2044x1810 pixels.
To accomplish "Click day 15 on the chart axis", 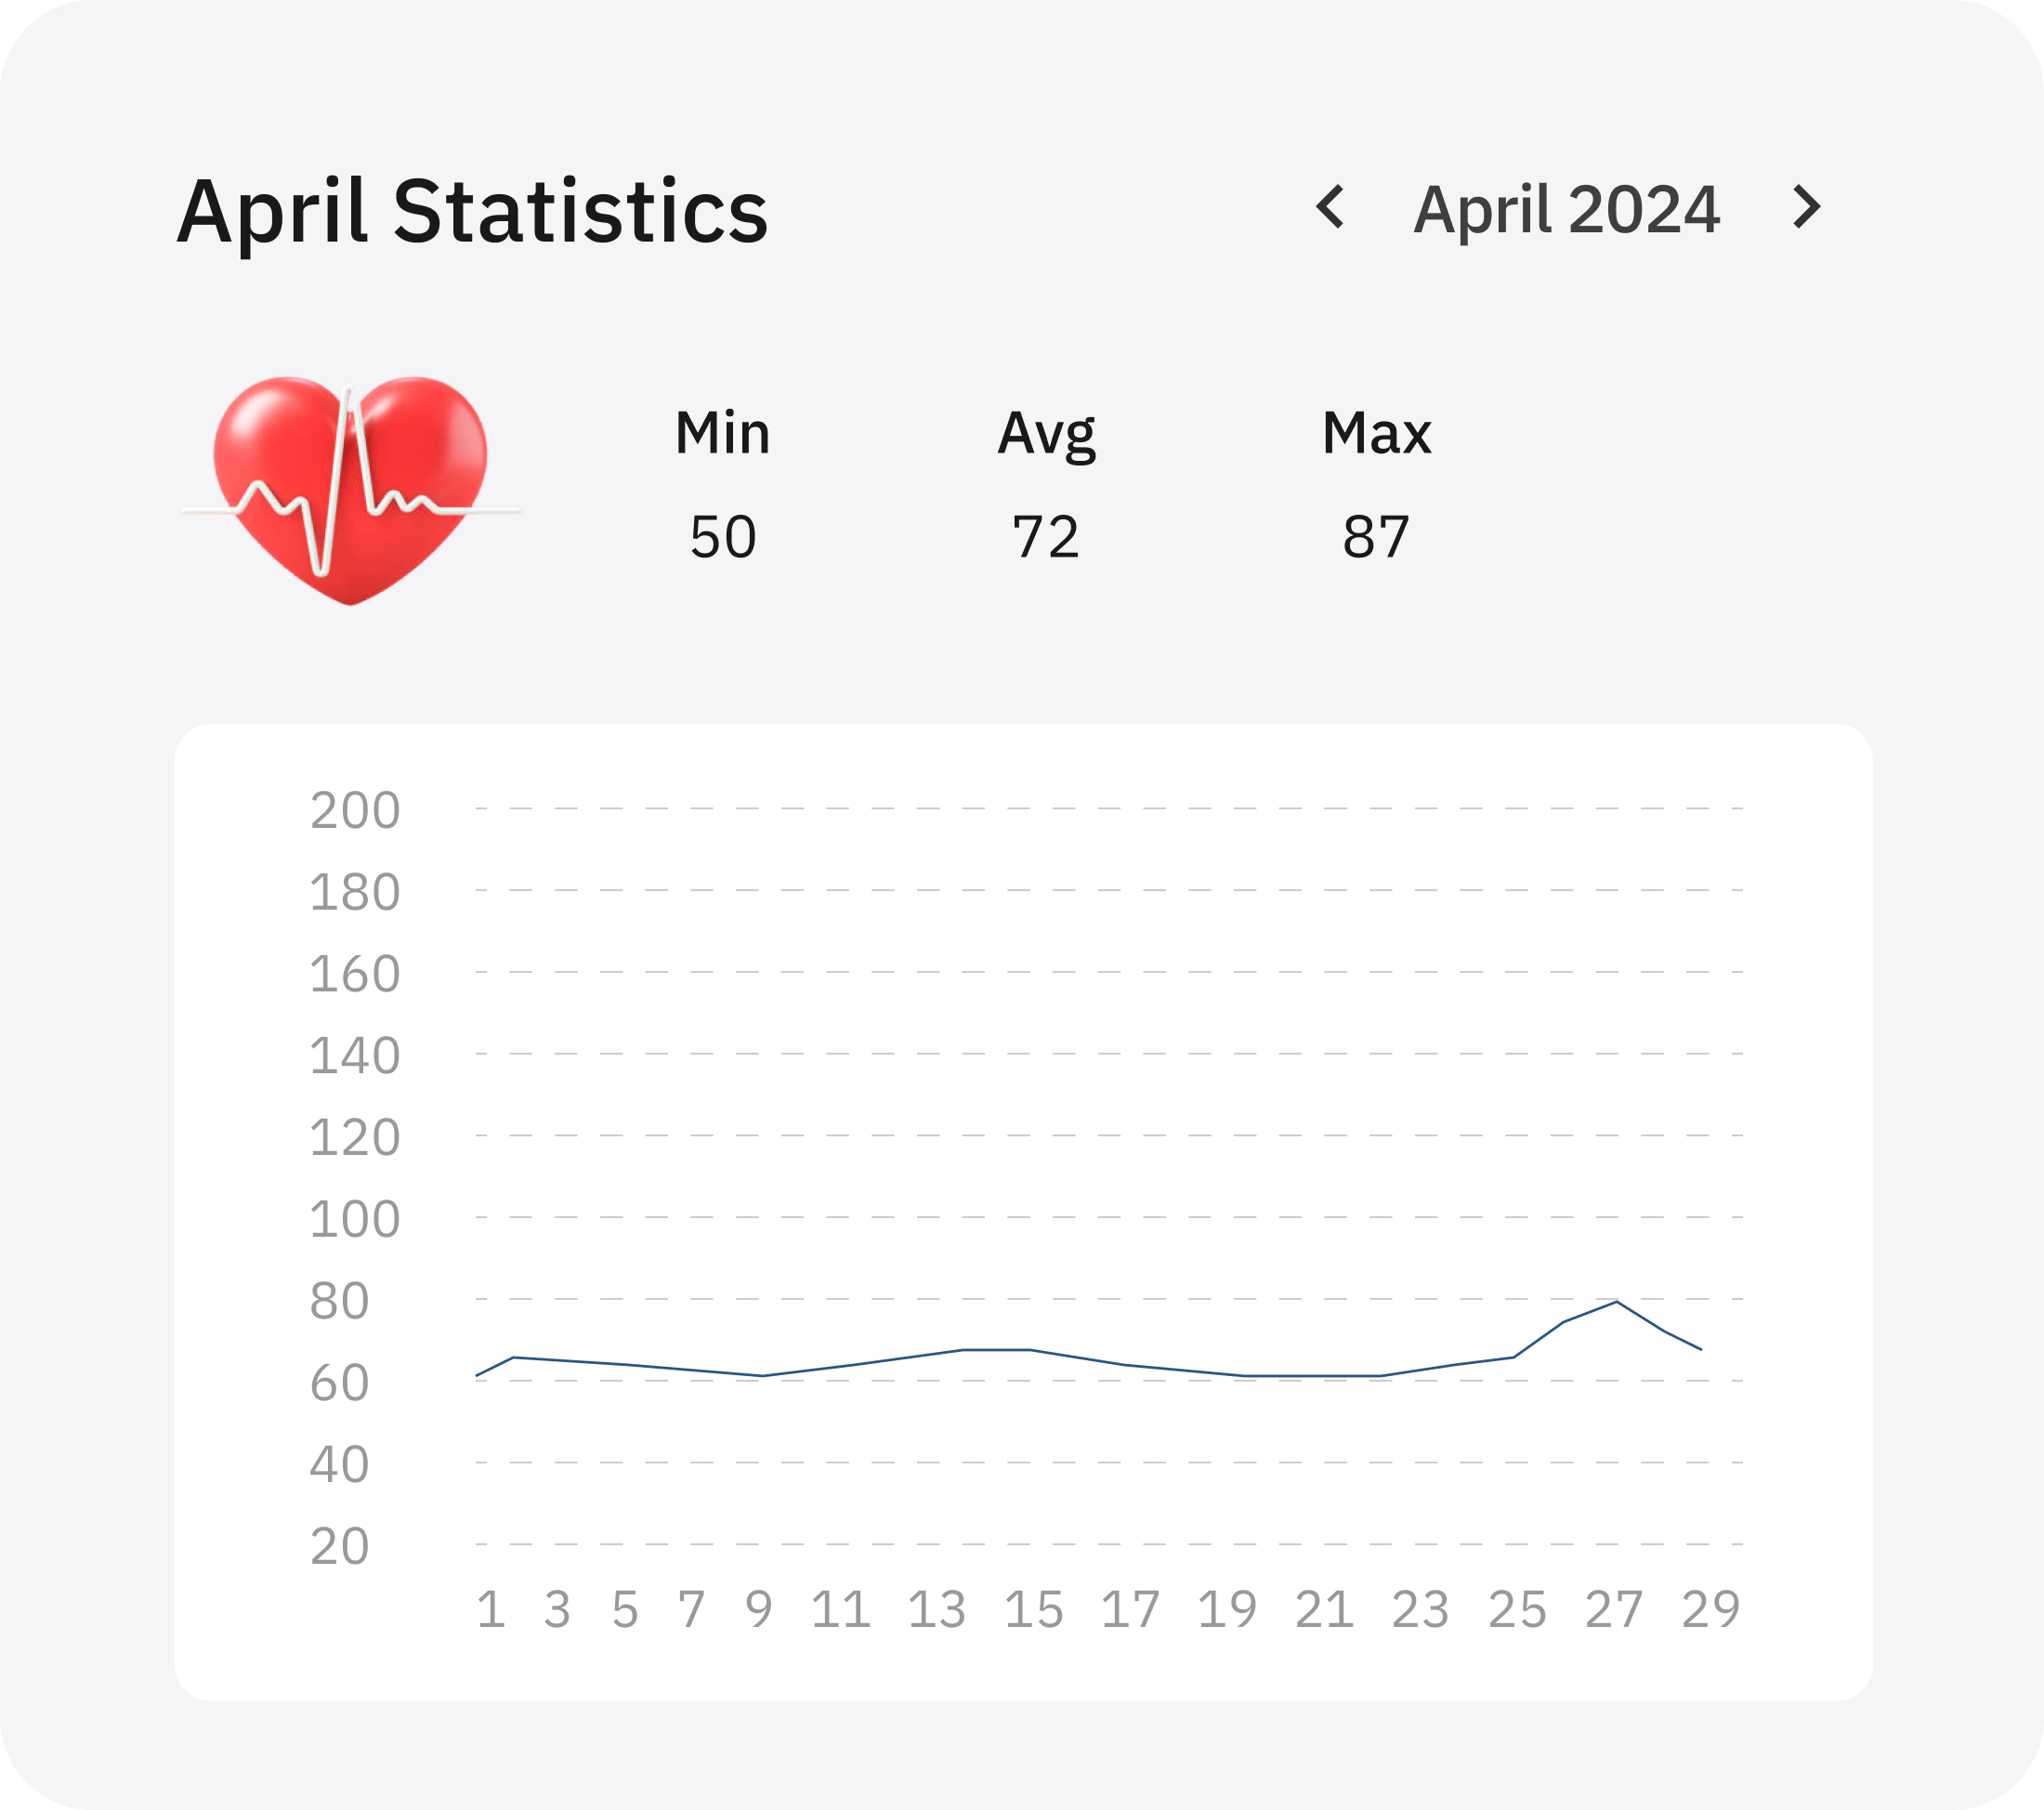I will [x=1033, y=1610].
